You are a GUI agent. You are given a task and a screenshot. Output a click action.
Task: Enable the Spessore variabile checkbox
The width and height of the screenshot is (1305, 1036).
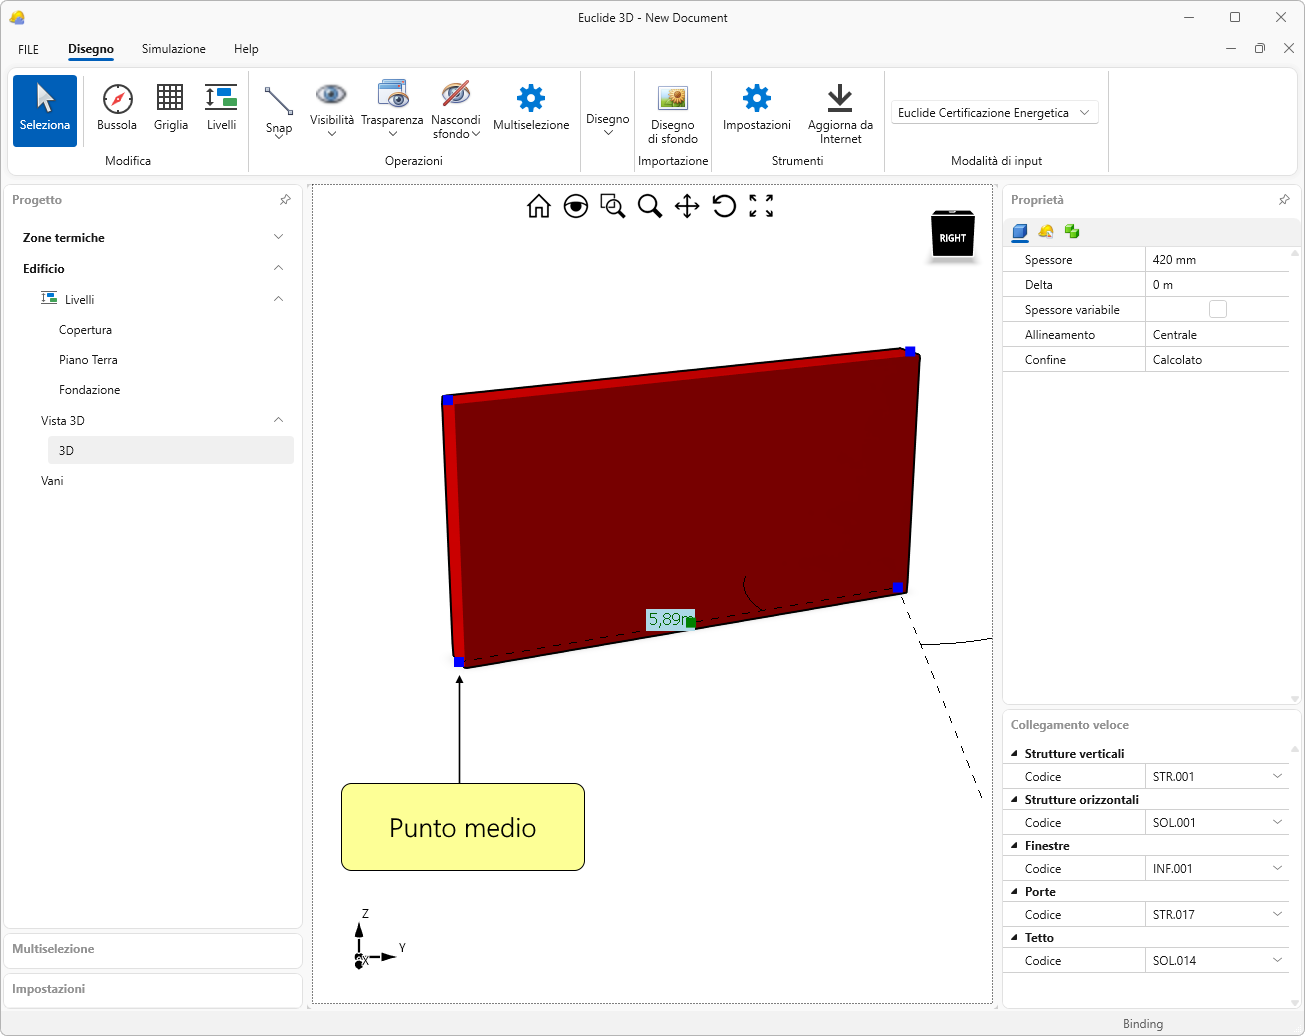click(1217, 310)
